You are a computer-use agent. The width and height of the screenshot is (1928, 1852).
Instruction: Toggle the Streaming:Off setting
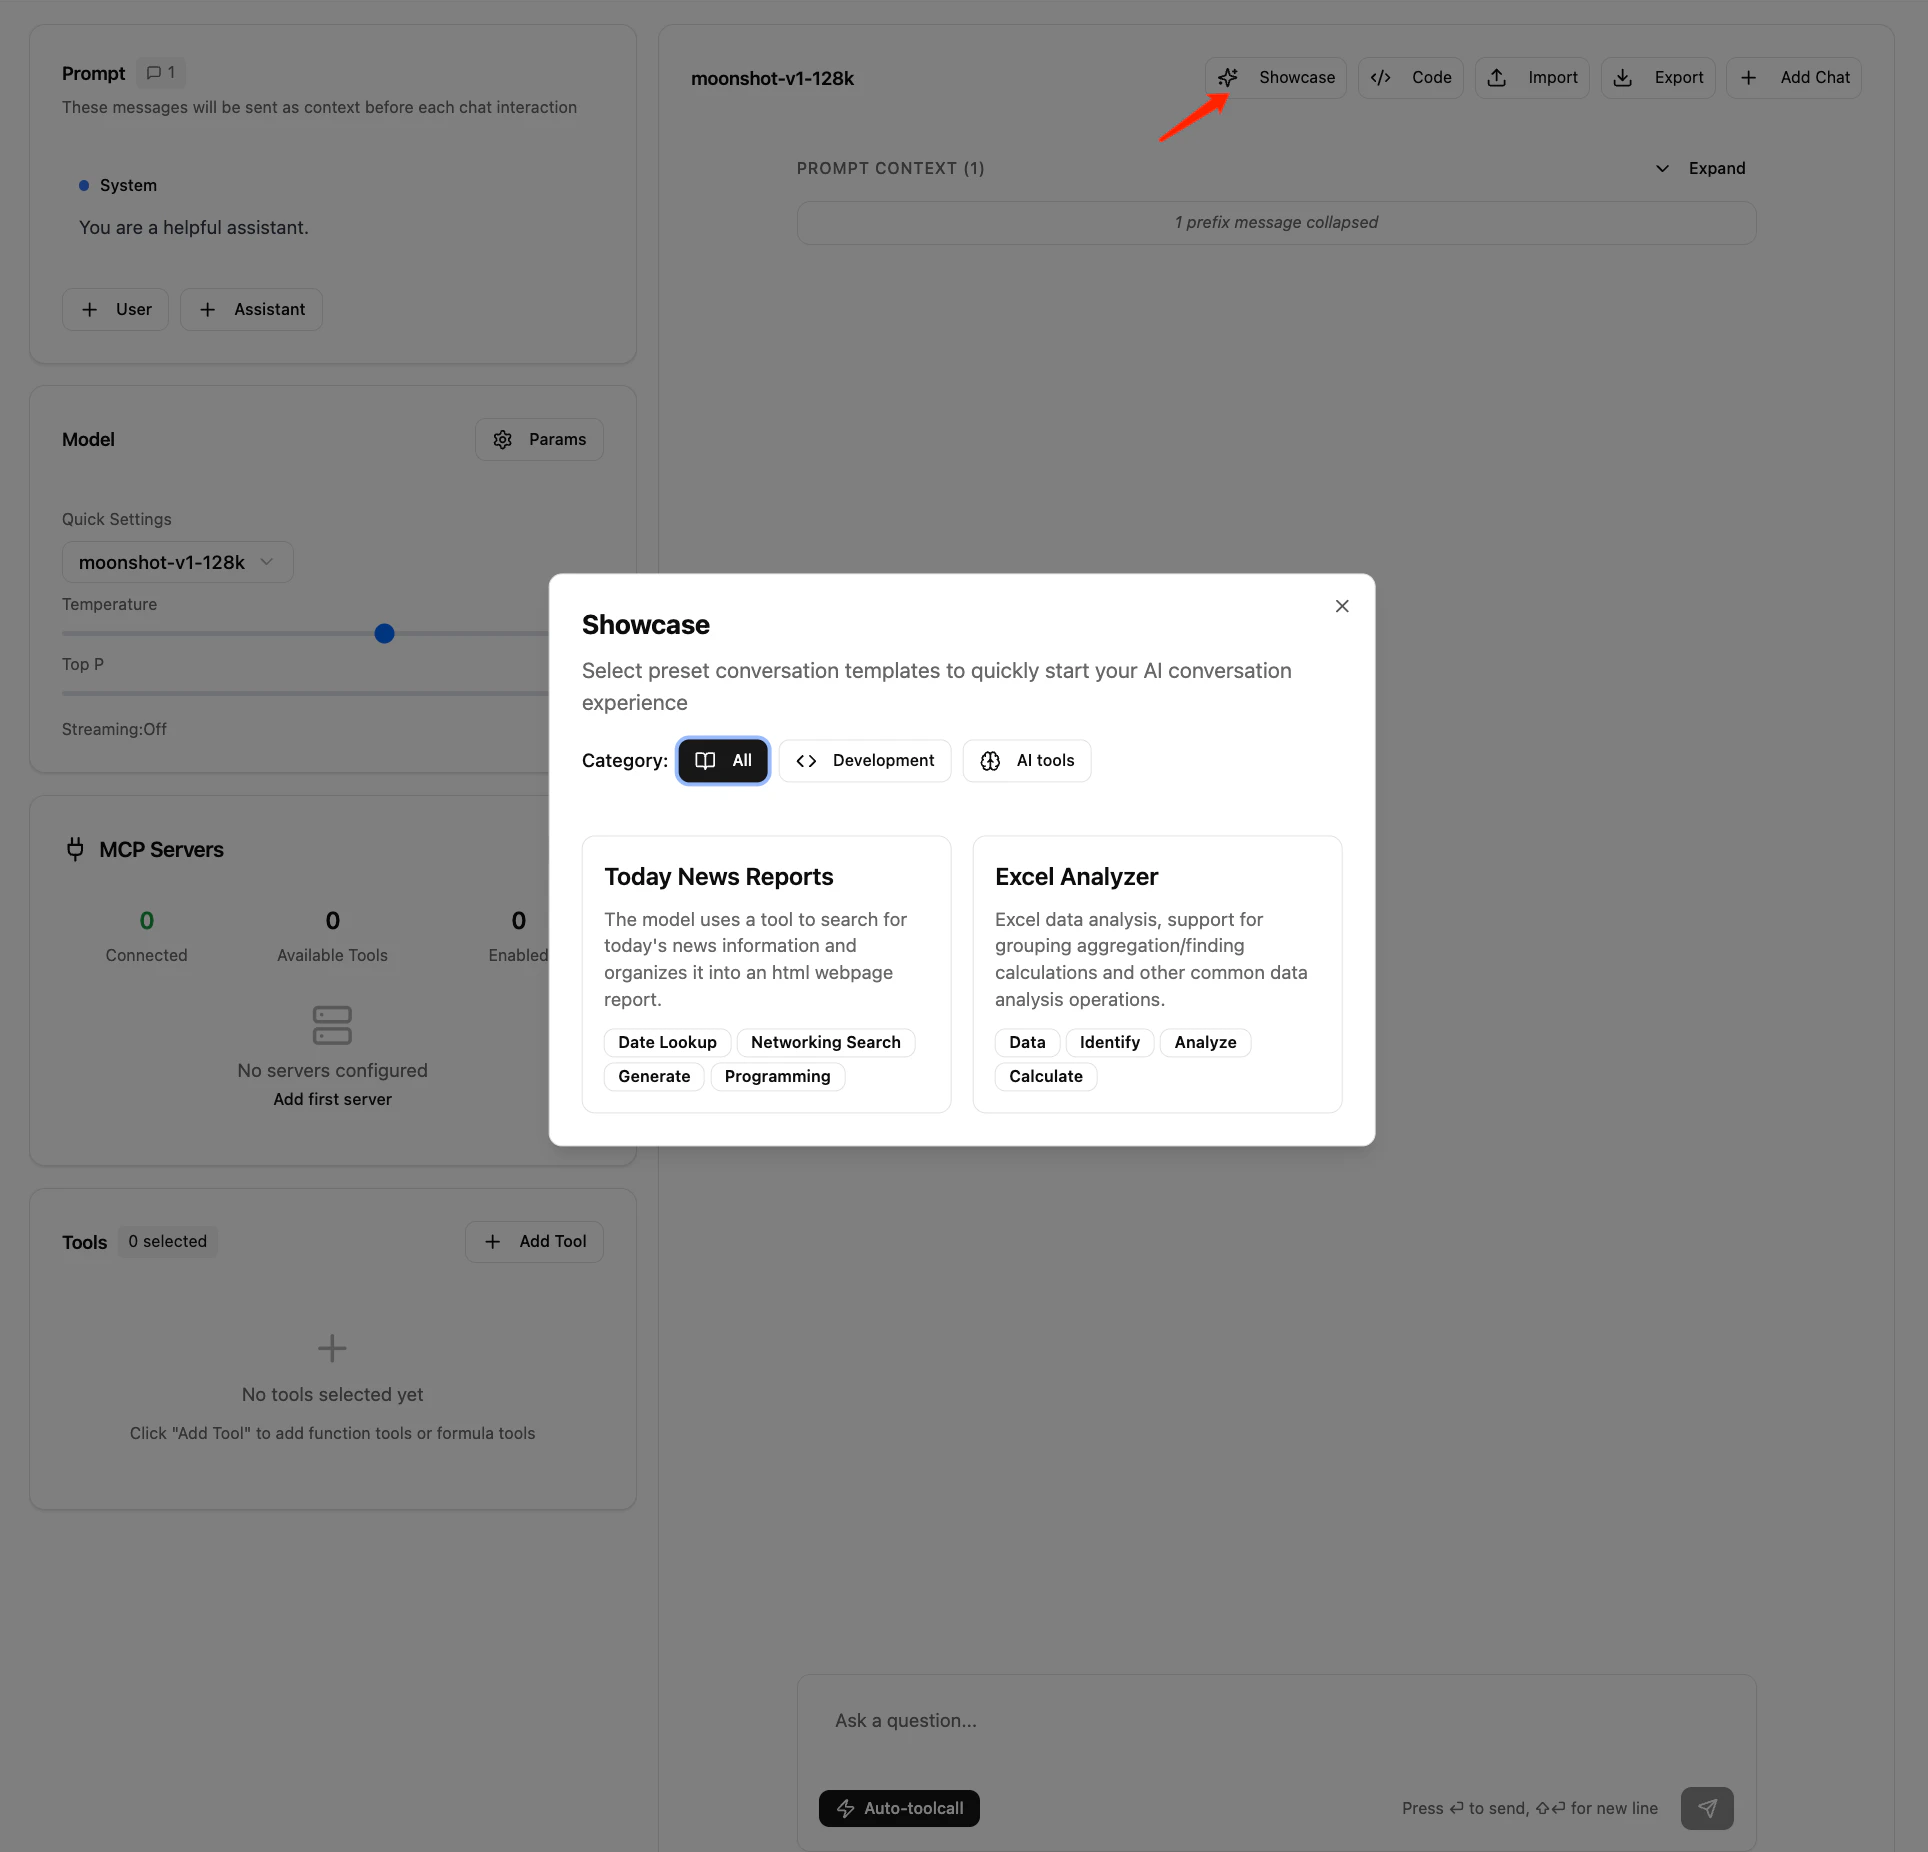[x=114, y=729]
